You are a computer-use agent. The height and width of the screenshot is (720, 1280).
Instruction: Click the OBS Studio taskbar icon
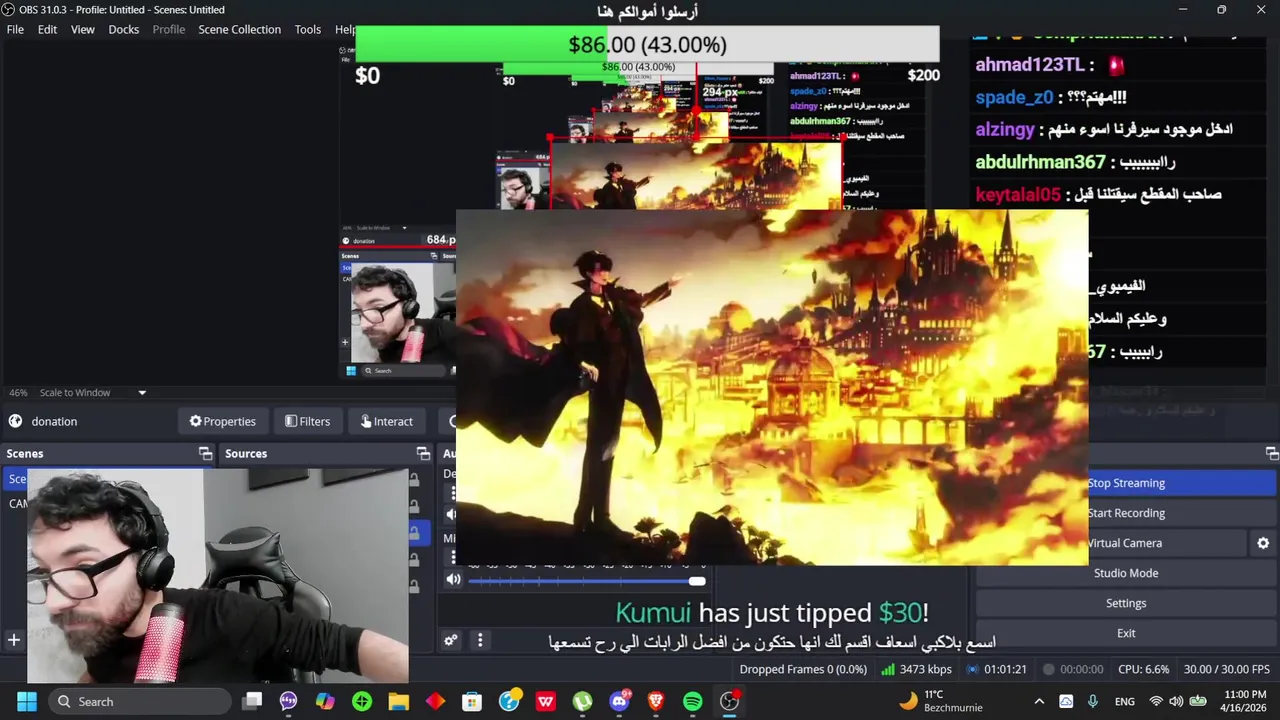(x=729, y=701)
